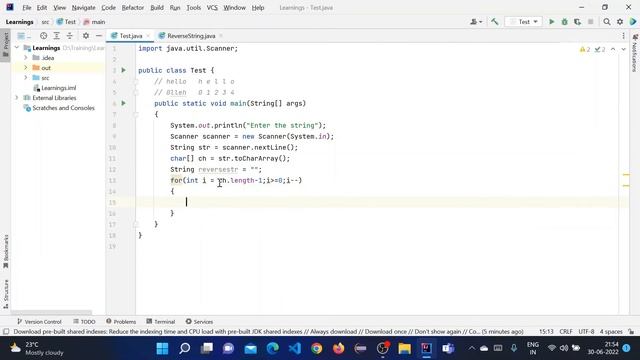Open the File menu
This screenshot has width=640, height=360.
pyautogui.click(x=27, y=8)
